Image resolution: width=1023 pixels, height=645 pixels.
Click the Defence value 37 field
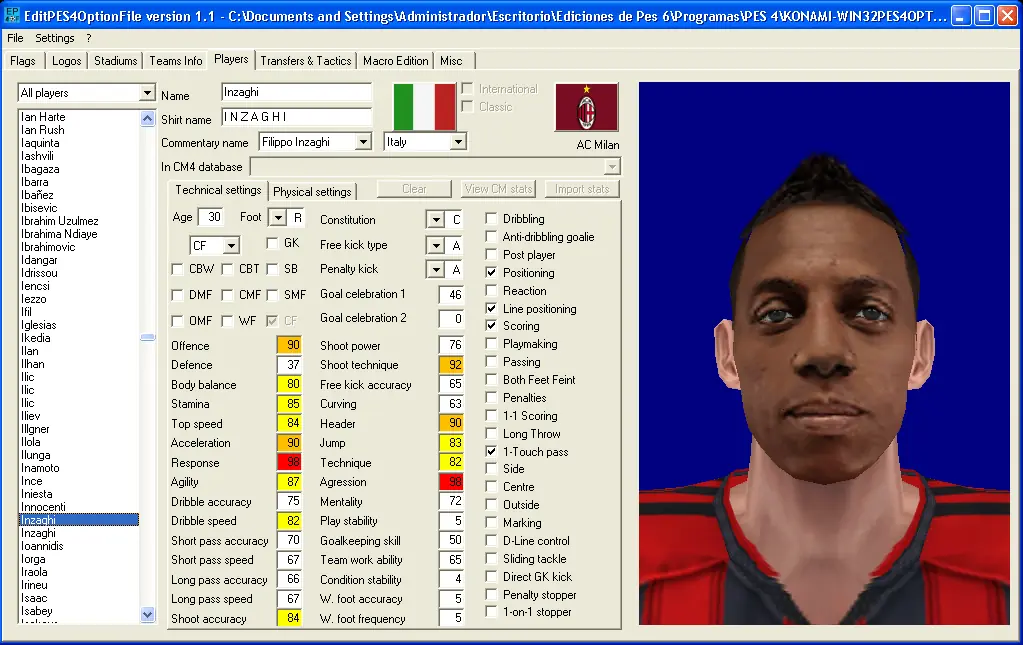tap(289, 365)
